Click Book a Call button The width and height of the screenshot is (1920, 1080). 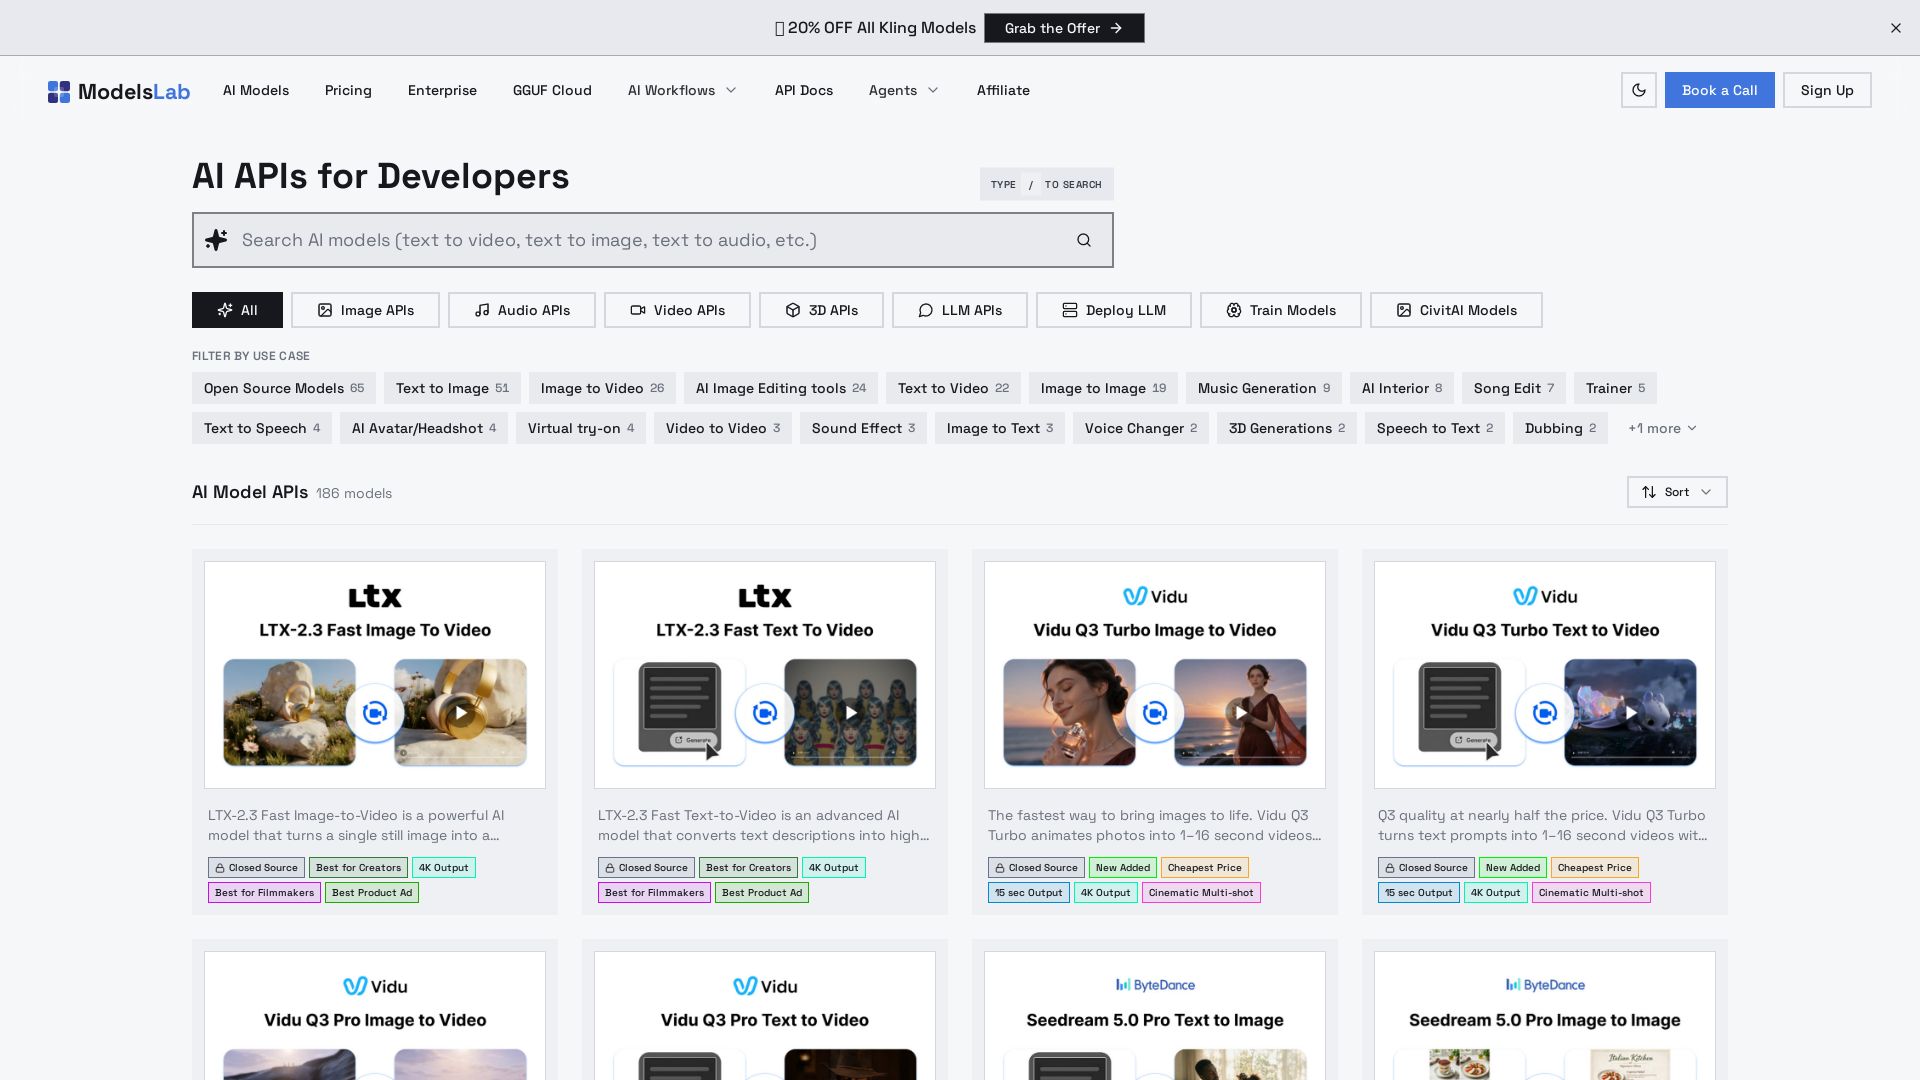[1719, 90]
